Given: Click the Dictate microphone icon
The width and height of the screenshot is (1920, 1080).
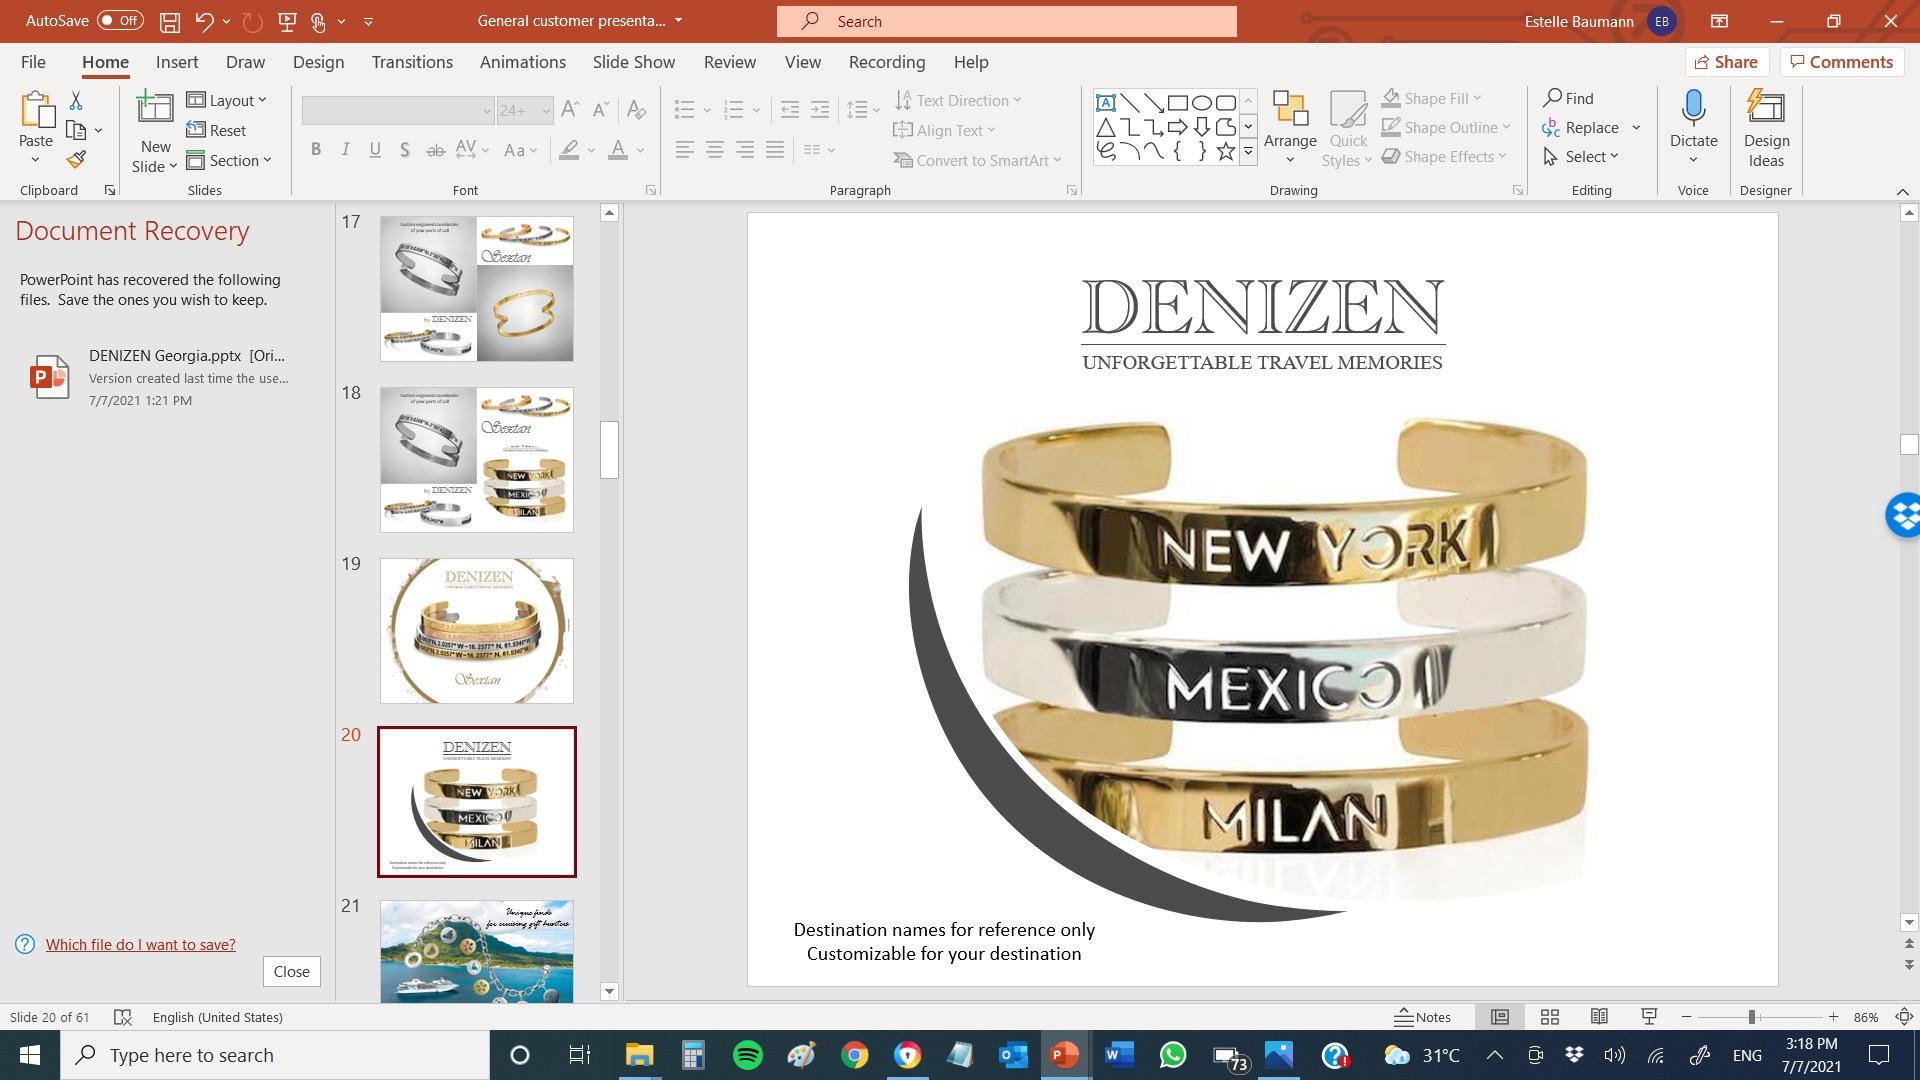Looking at the screenshot, I should [x=1693, y=108].
